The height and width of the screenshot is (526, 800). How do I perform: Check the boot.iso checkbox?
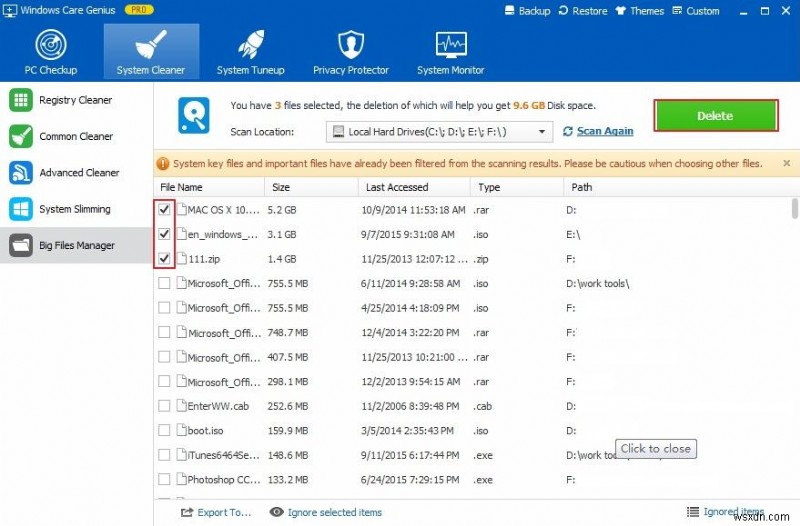click(x=164, y=430)
